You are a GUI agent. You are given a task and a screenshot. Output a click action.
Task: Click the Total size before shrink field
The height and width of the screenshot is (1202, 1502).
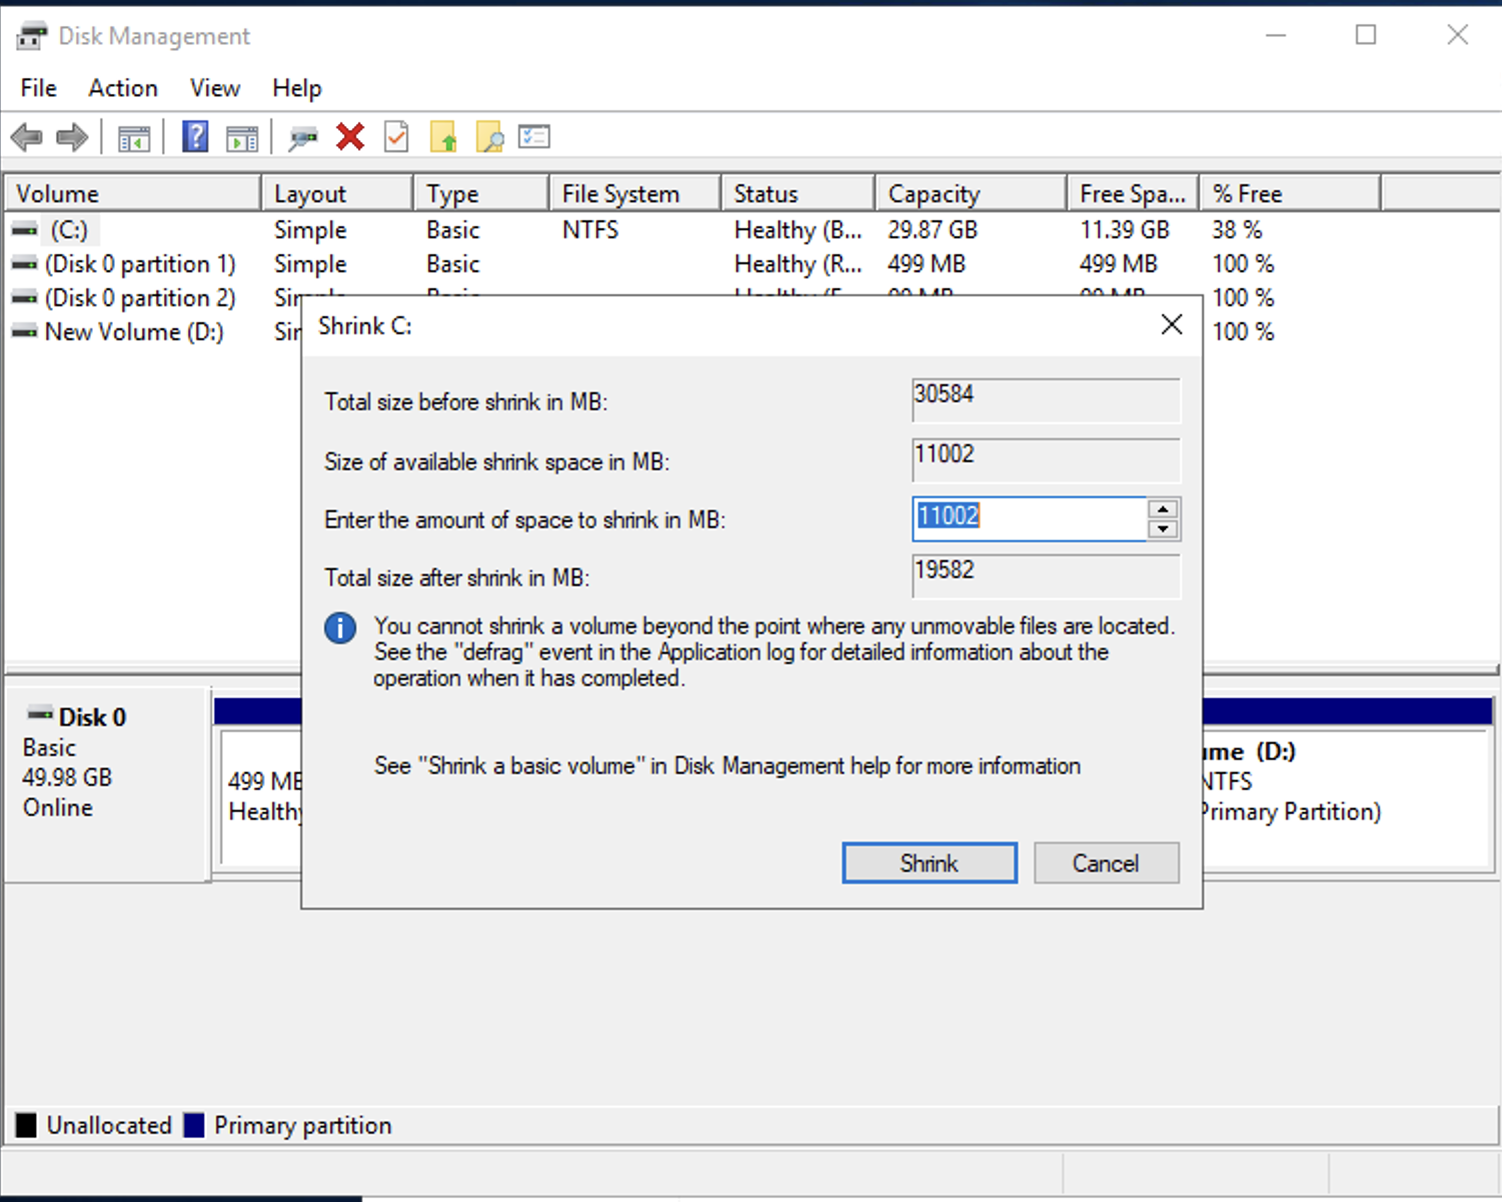point(1046,400)
